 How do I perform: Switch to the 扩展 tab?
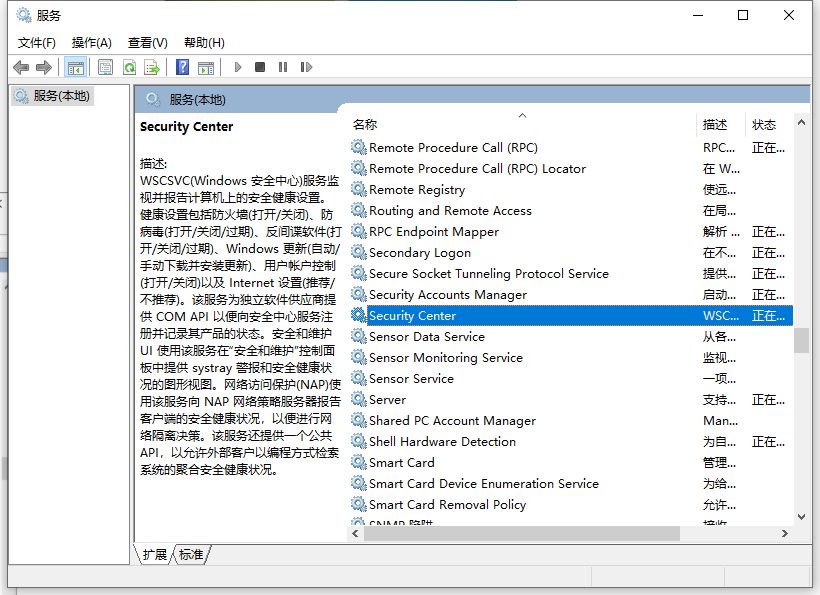click(153, 554)
